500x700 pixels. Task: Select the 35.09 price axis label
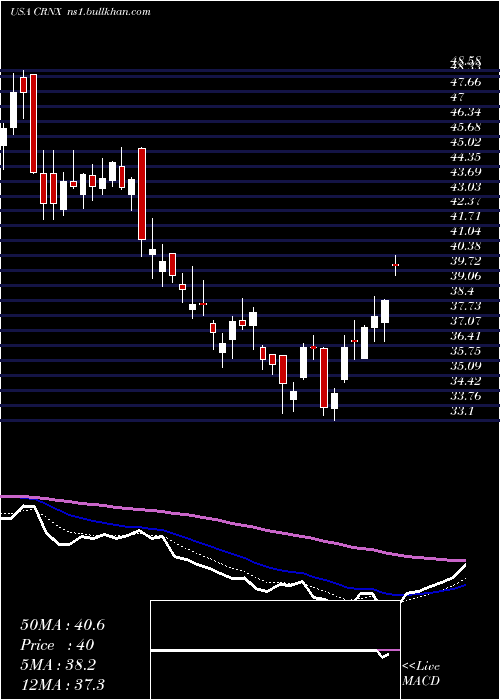[465, 366]
